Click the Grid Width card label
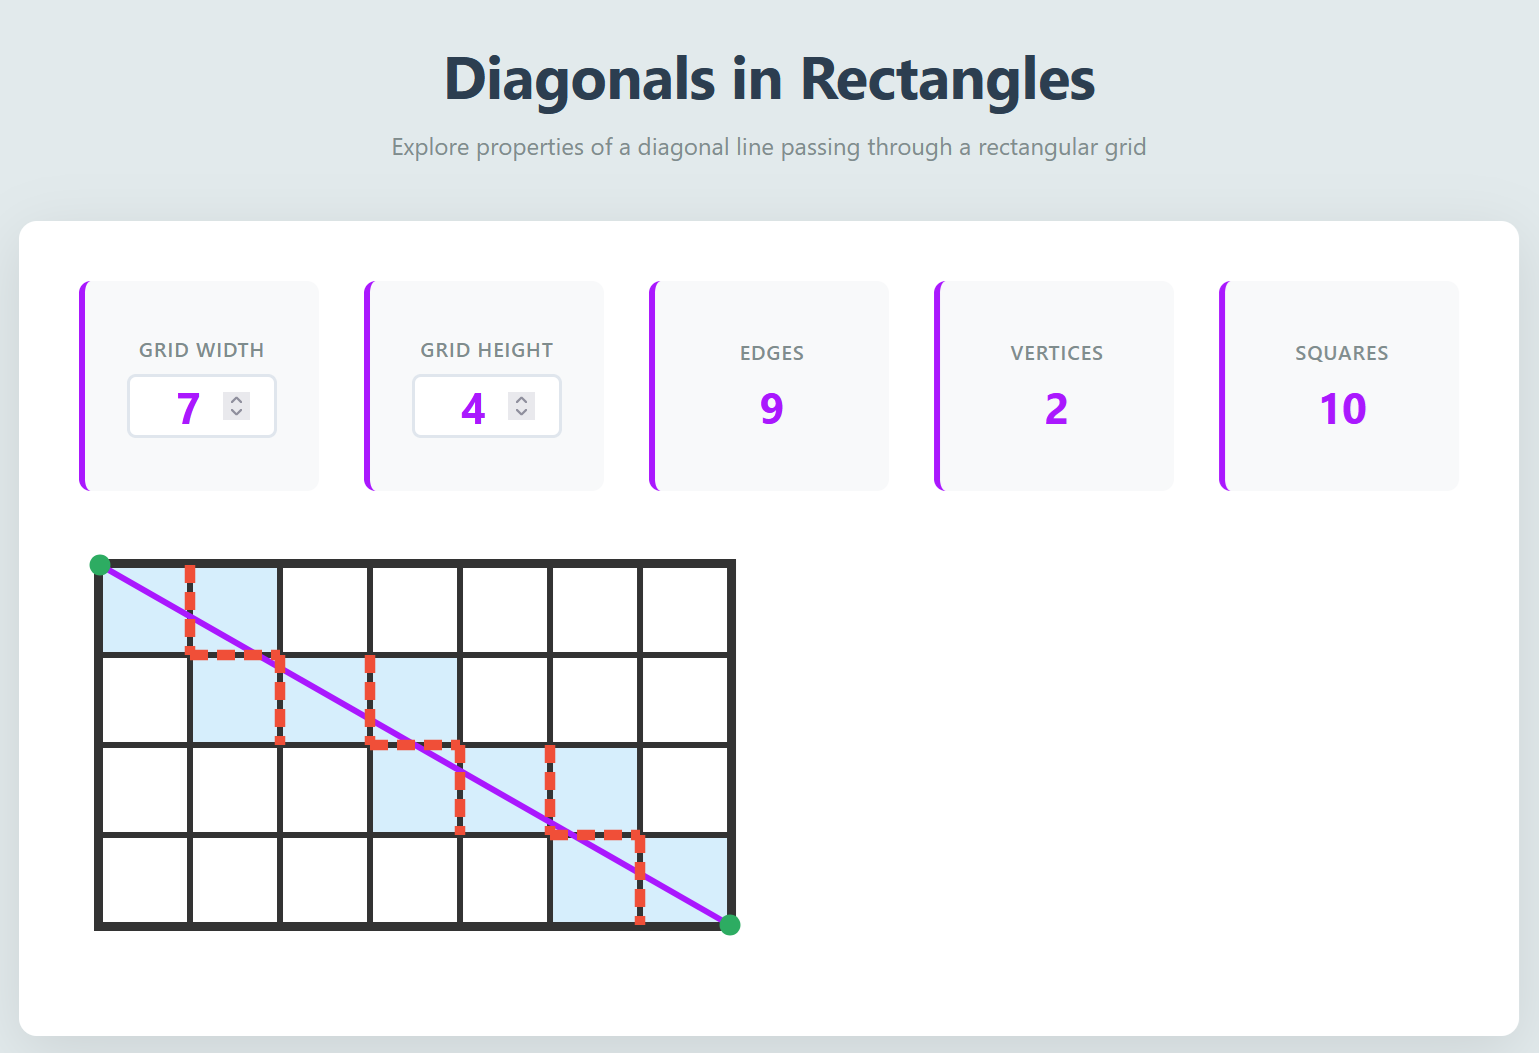The image size is (1539, 1053). [x=201, y=350]
